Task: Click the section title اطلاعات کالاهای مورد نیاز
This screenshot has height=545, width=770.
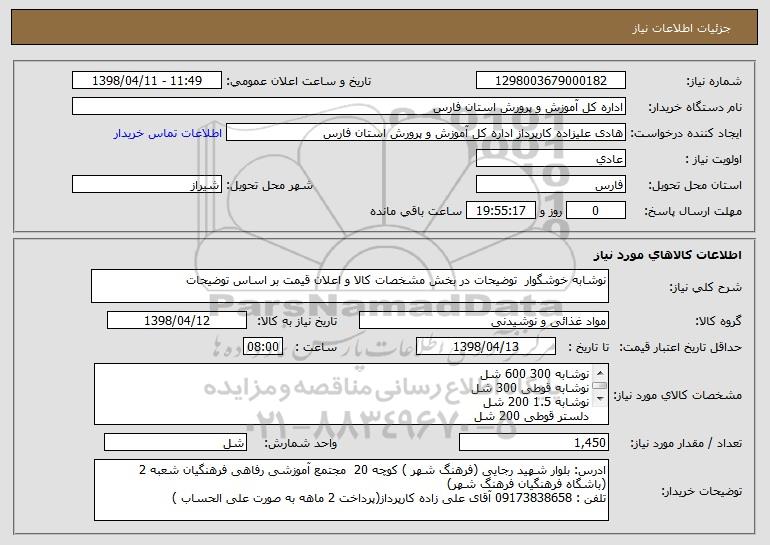Action: 667,255
